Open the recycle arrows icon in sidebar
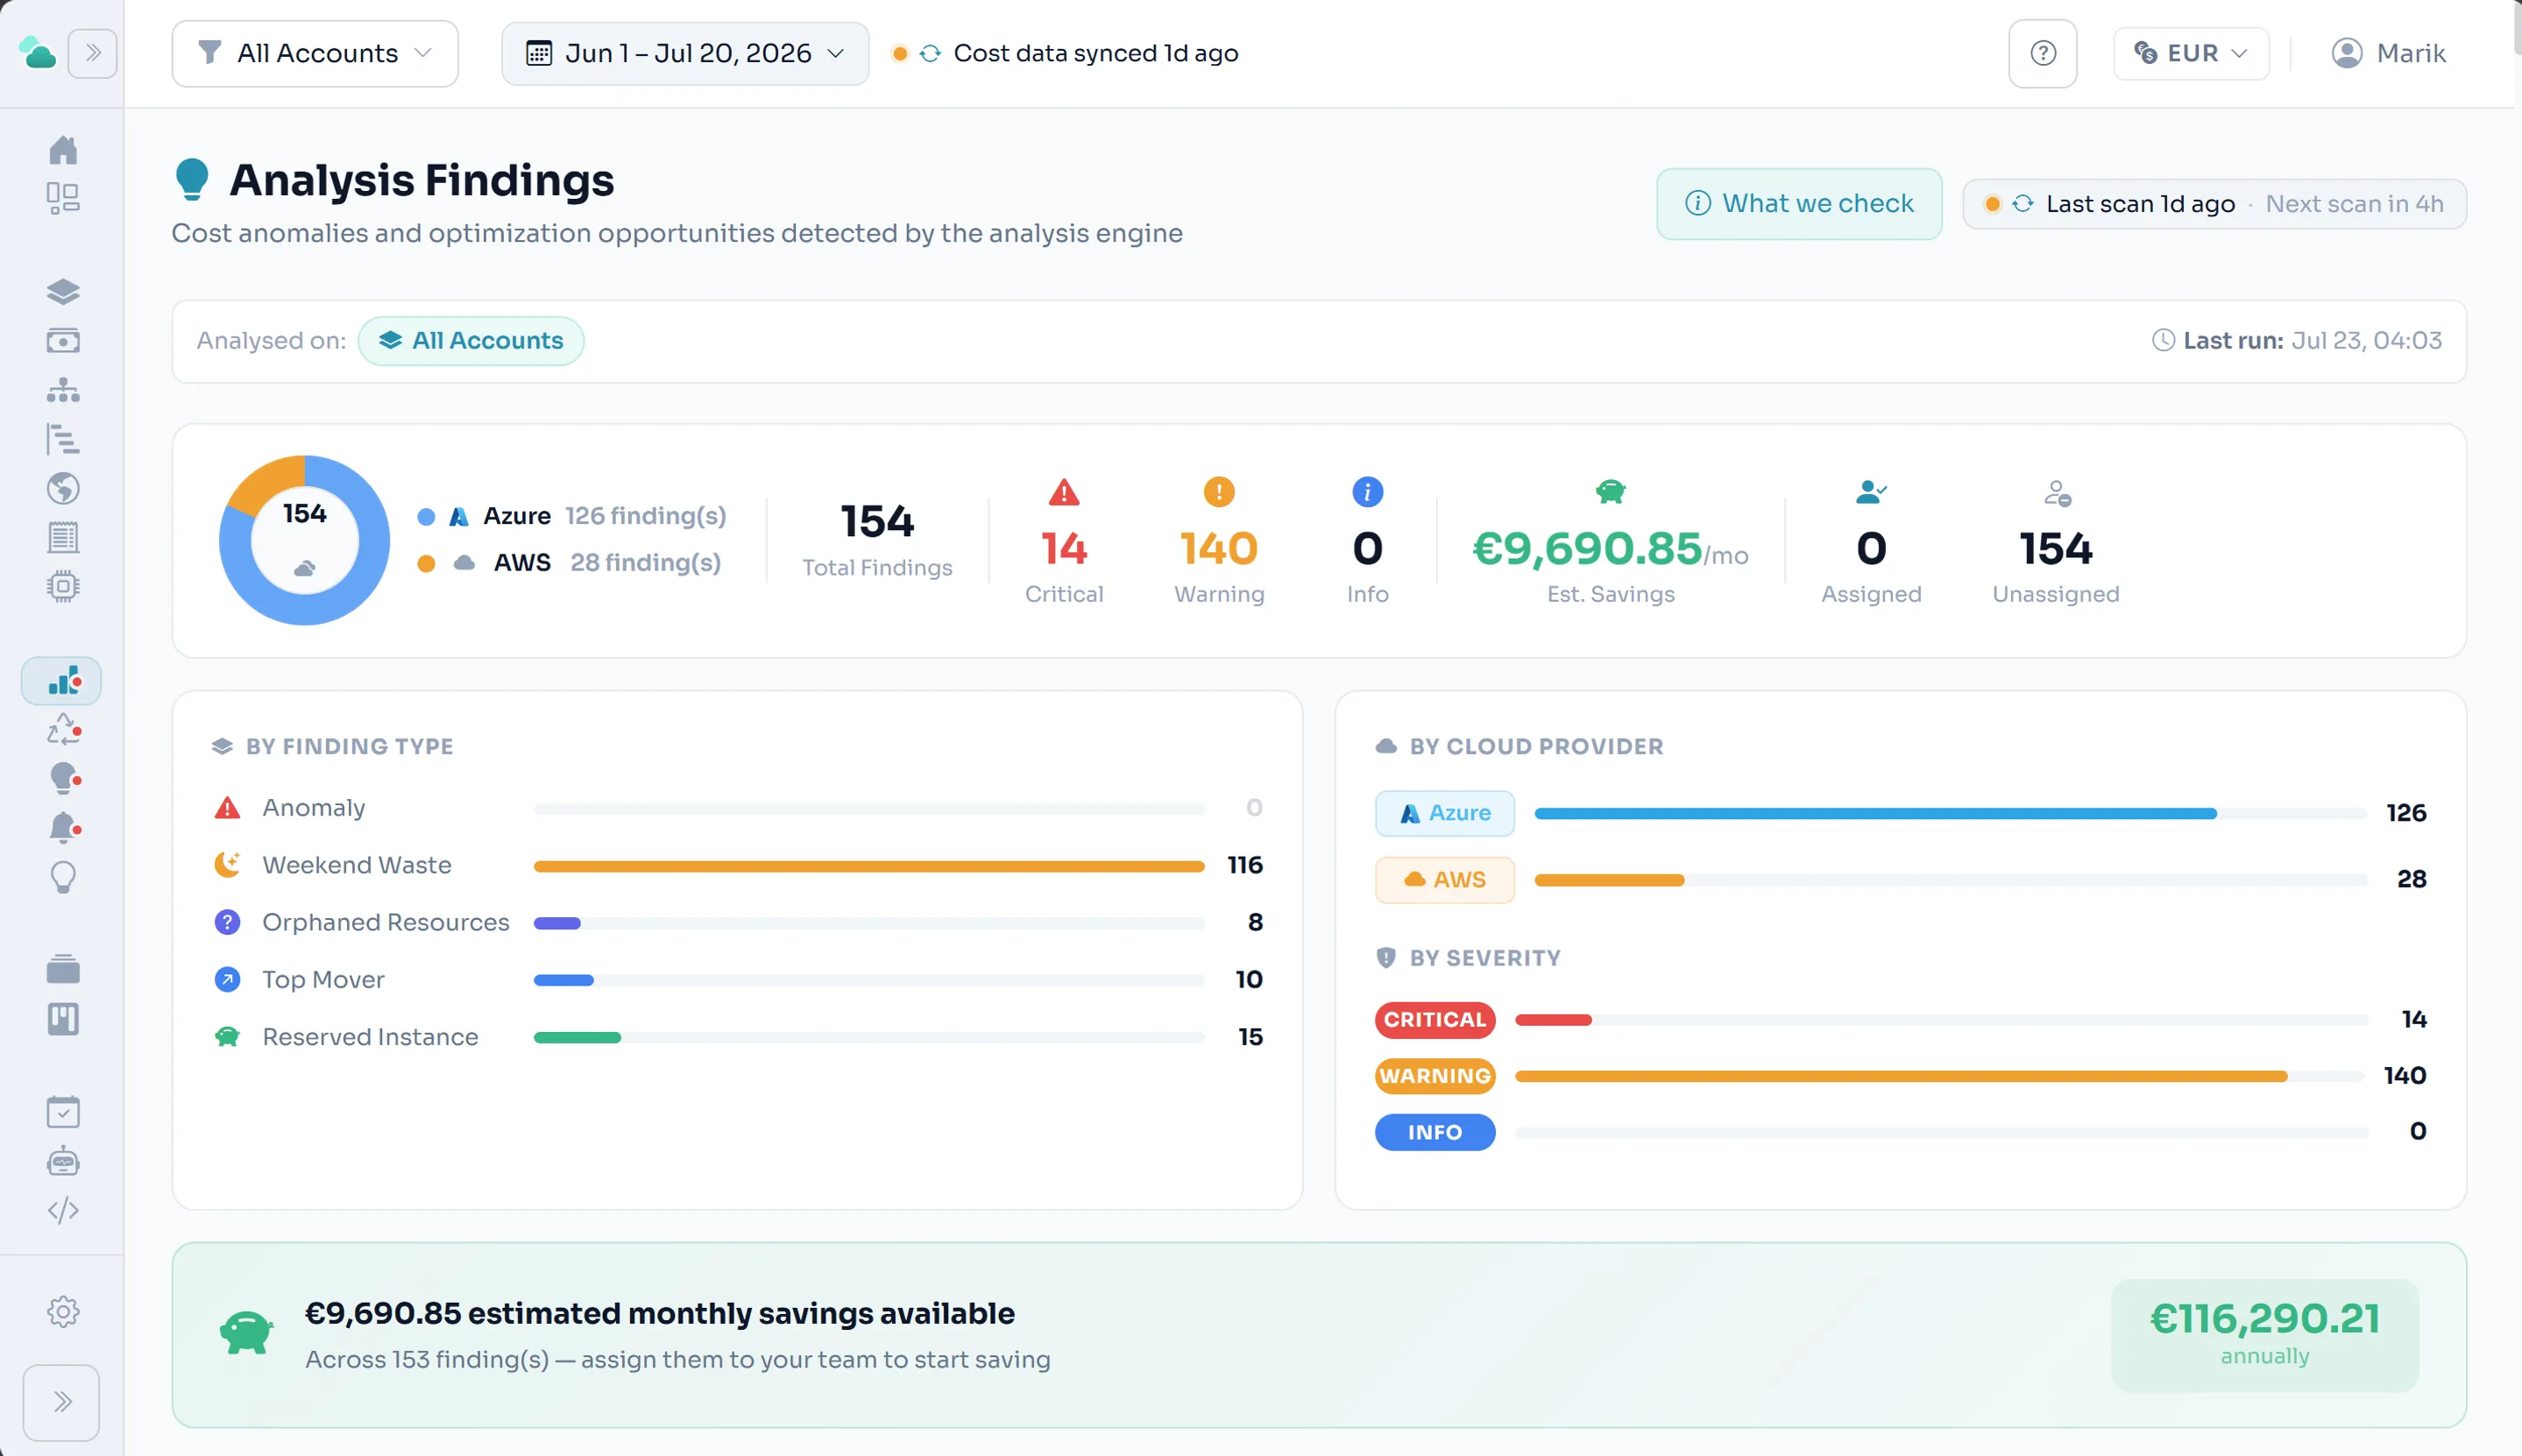This screenshot has width=2522, height=1456. coord(62,730)
